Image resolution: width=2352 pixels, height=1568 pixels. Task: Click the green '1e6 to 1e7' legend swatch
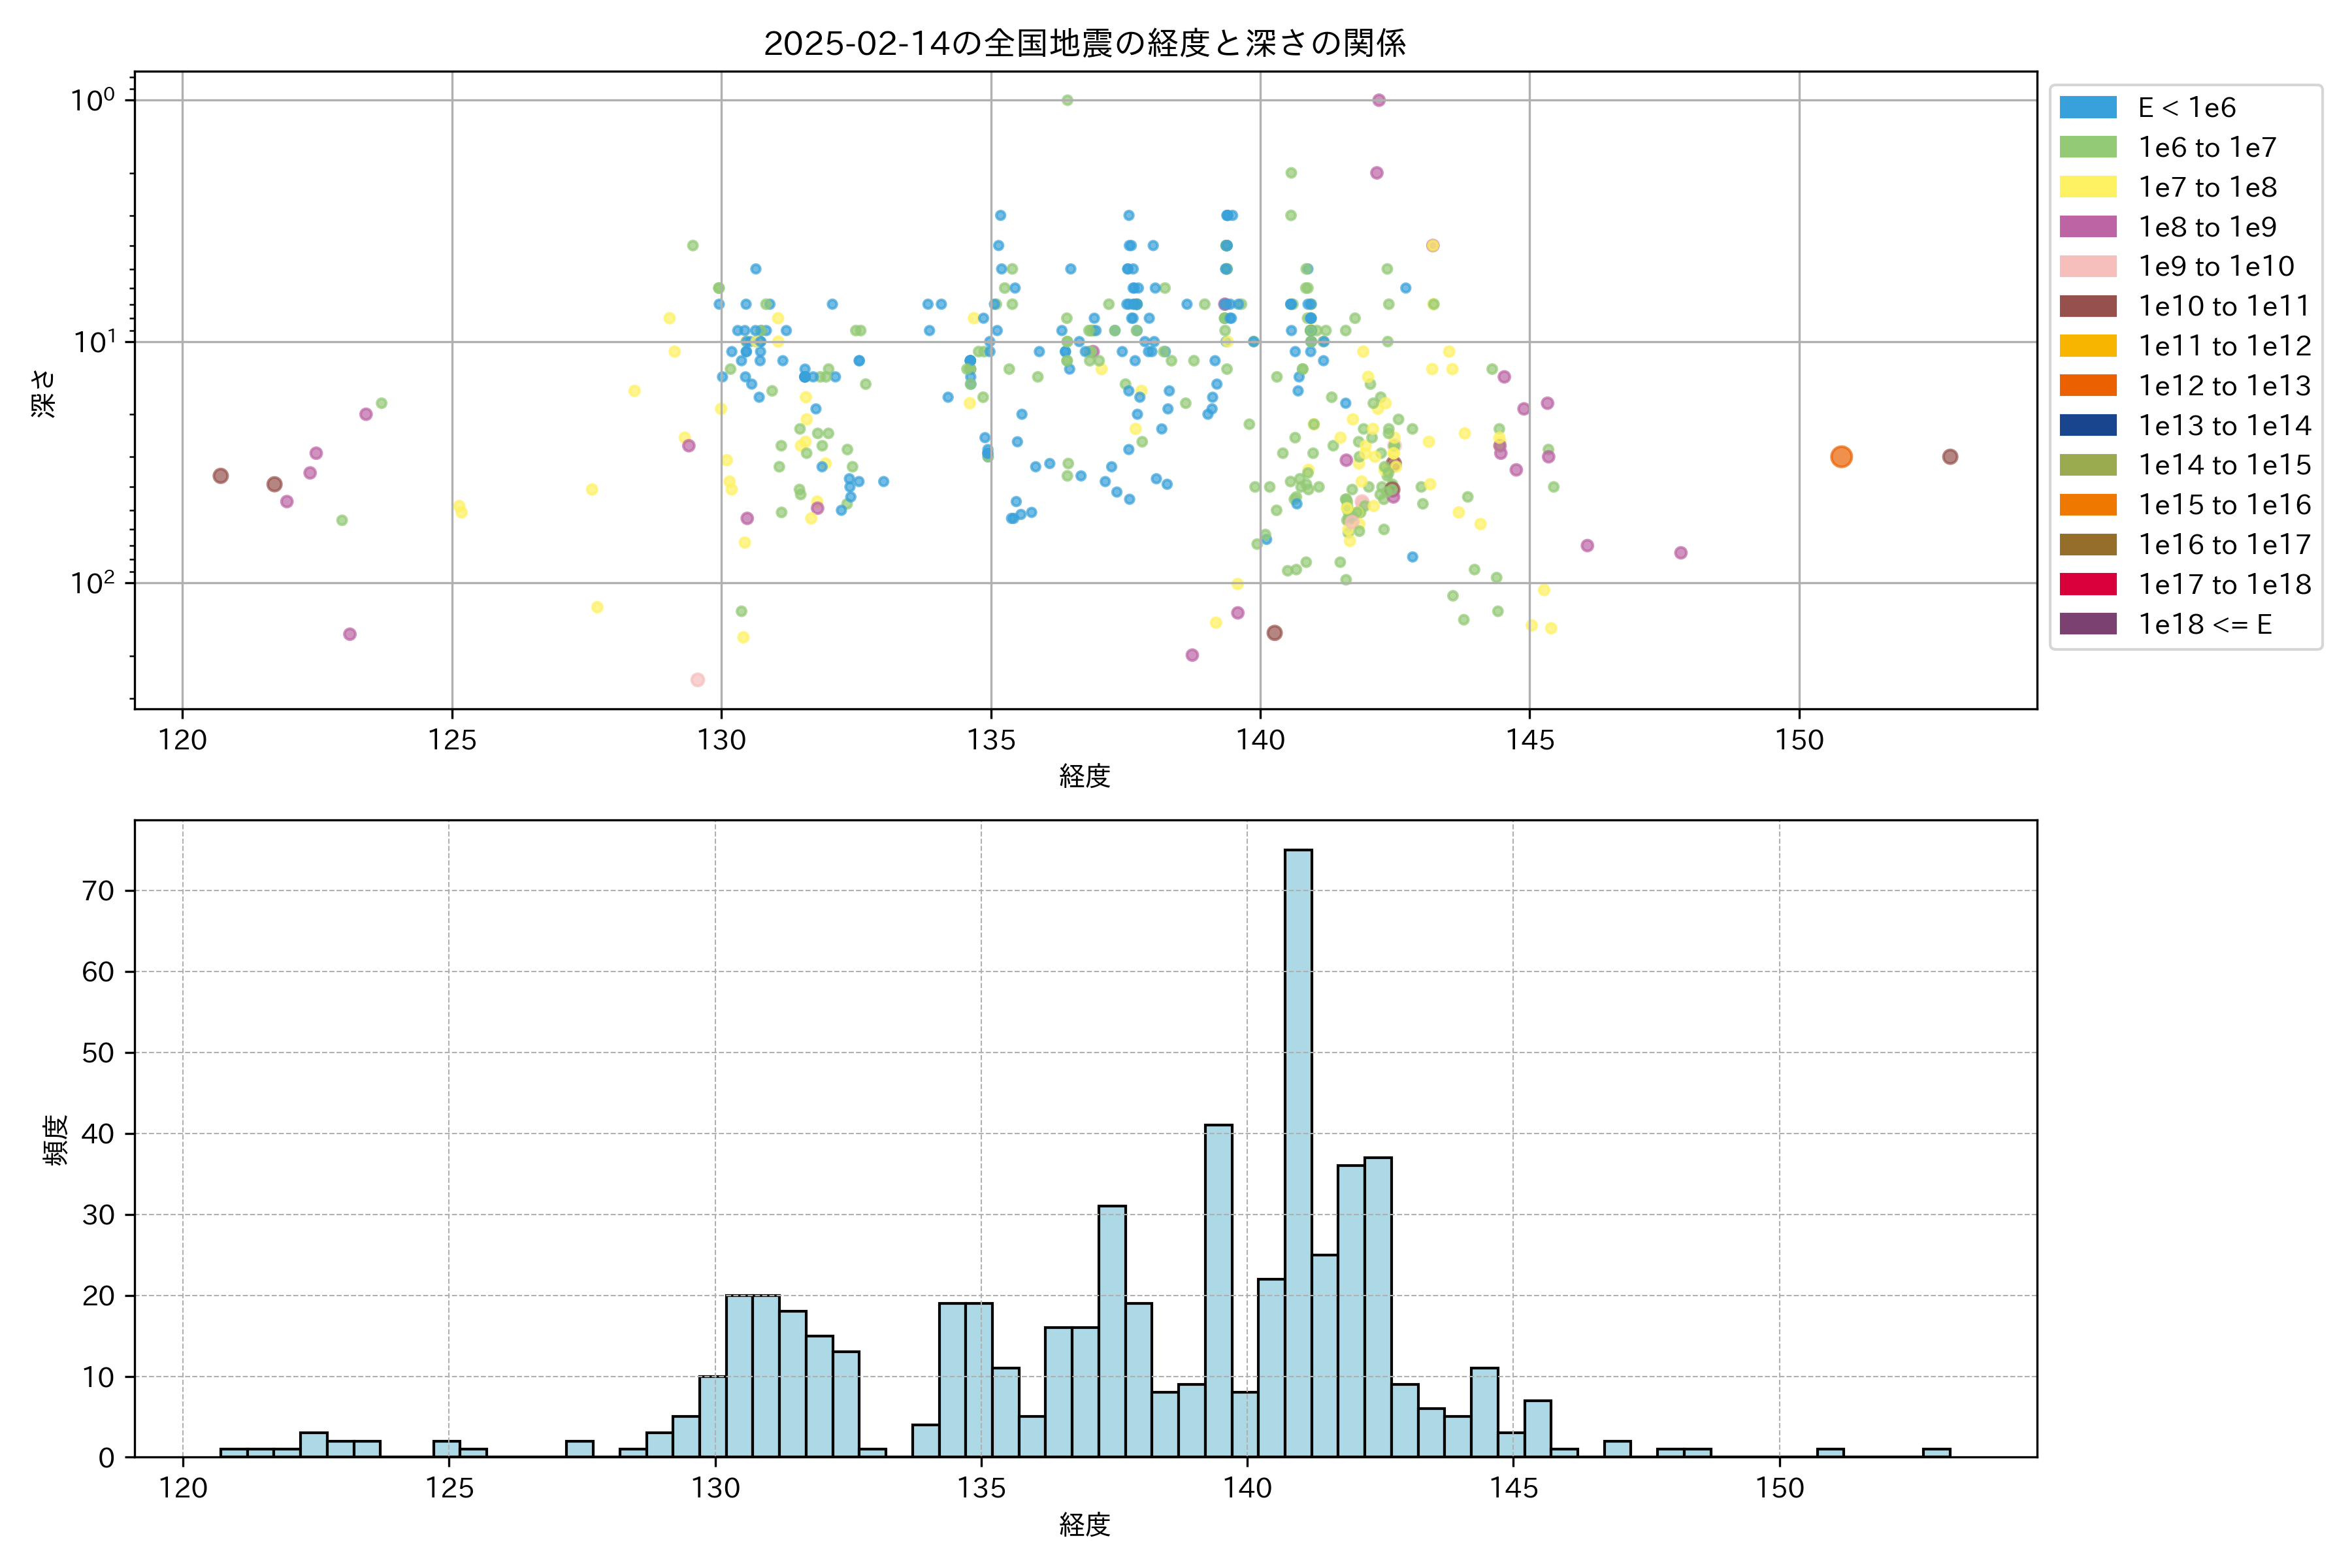2088,148
